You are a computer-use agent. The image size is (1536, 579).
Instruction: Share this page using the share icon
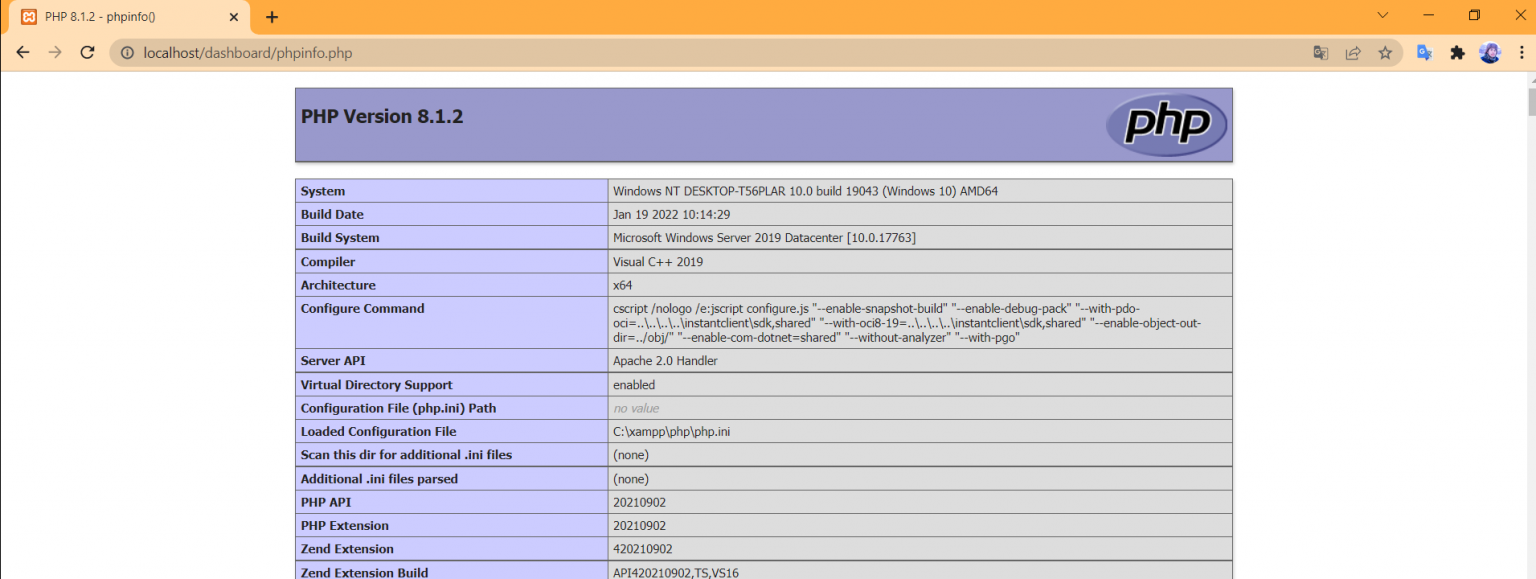[1353, 53]
